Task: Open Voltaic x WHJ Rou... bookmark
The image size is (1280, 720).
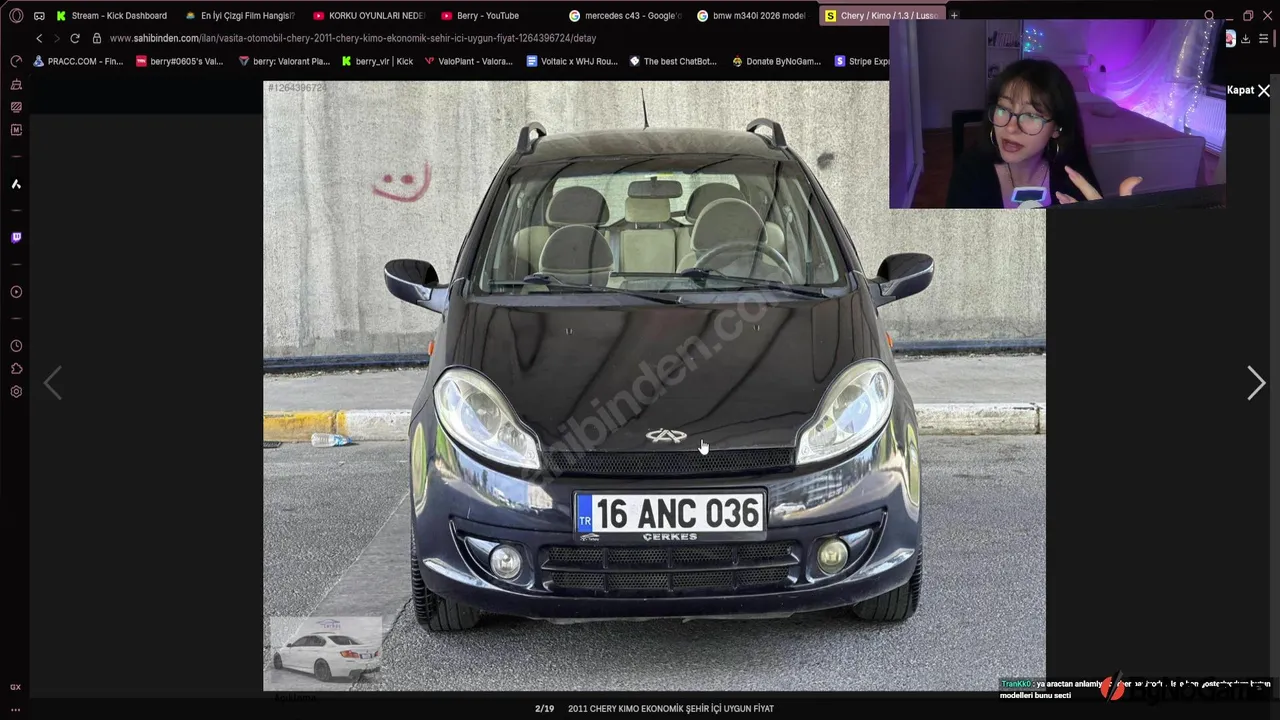Action: point(571,61)
